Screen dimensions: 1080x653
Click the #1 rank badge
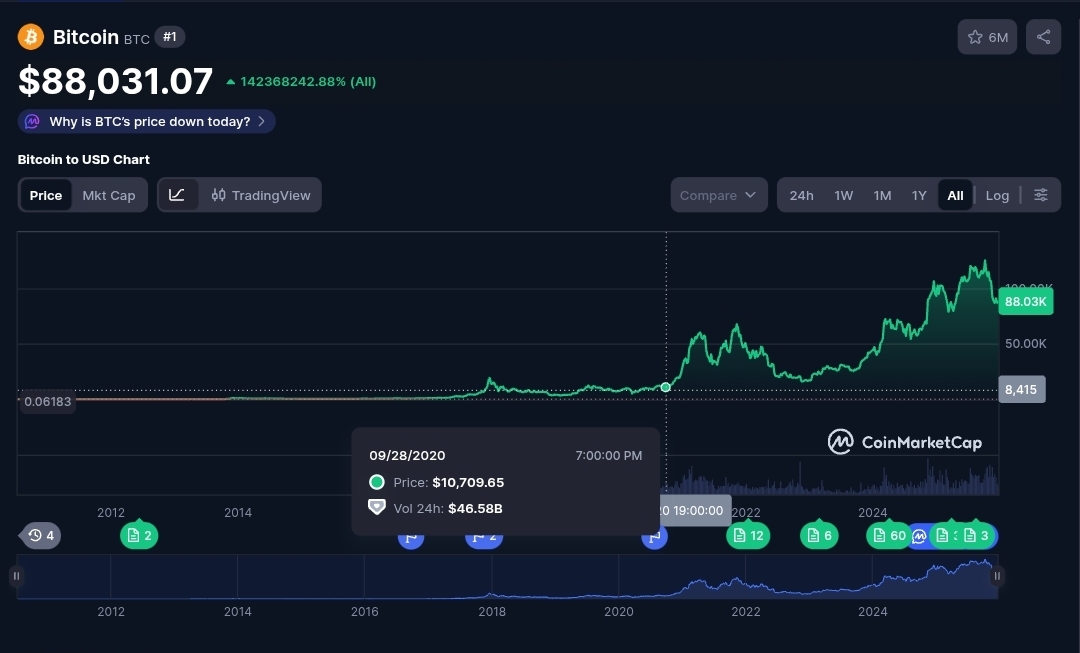169,37
